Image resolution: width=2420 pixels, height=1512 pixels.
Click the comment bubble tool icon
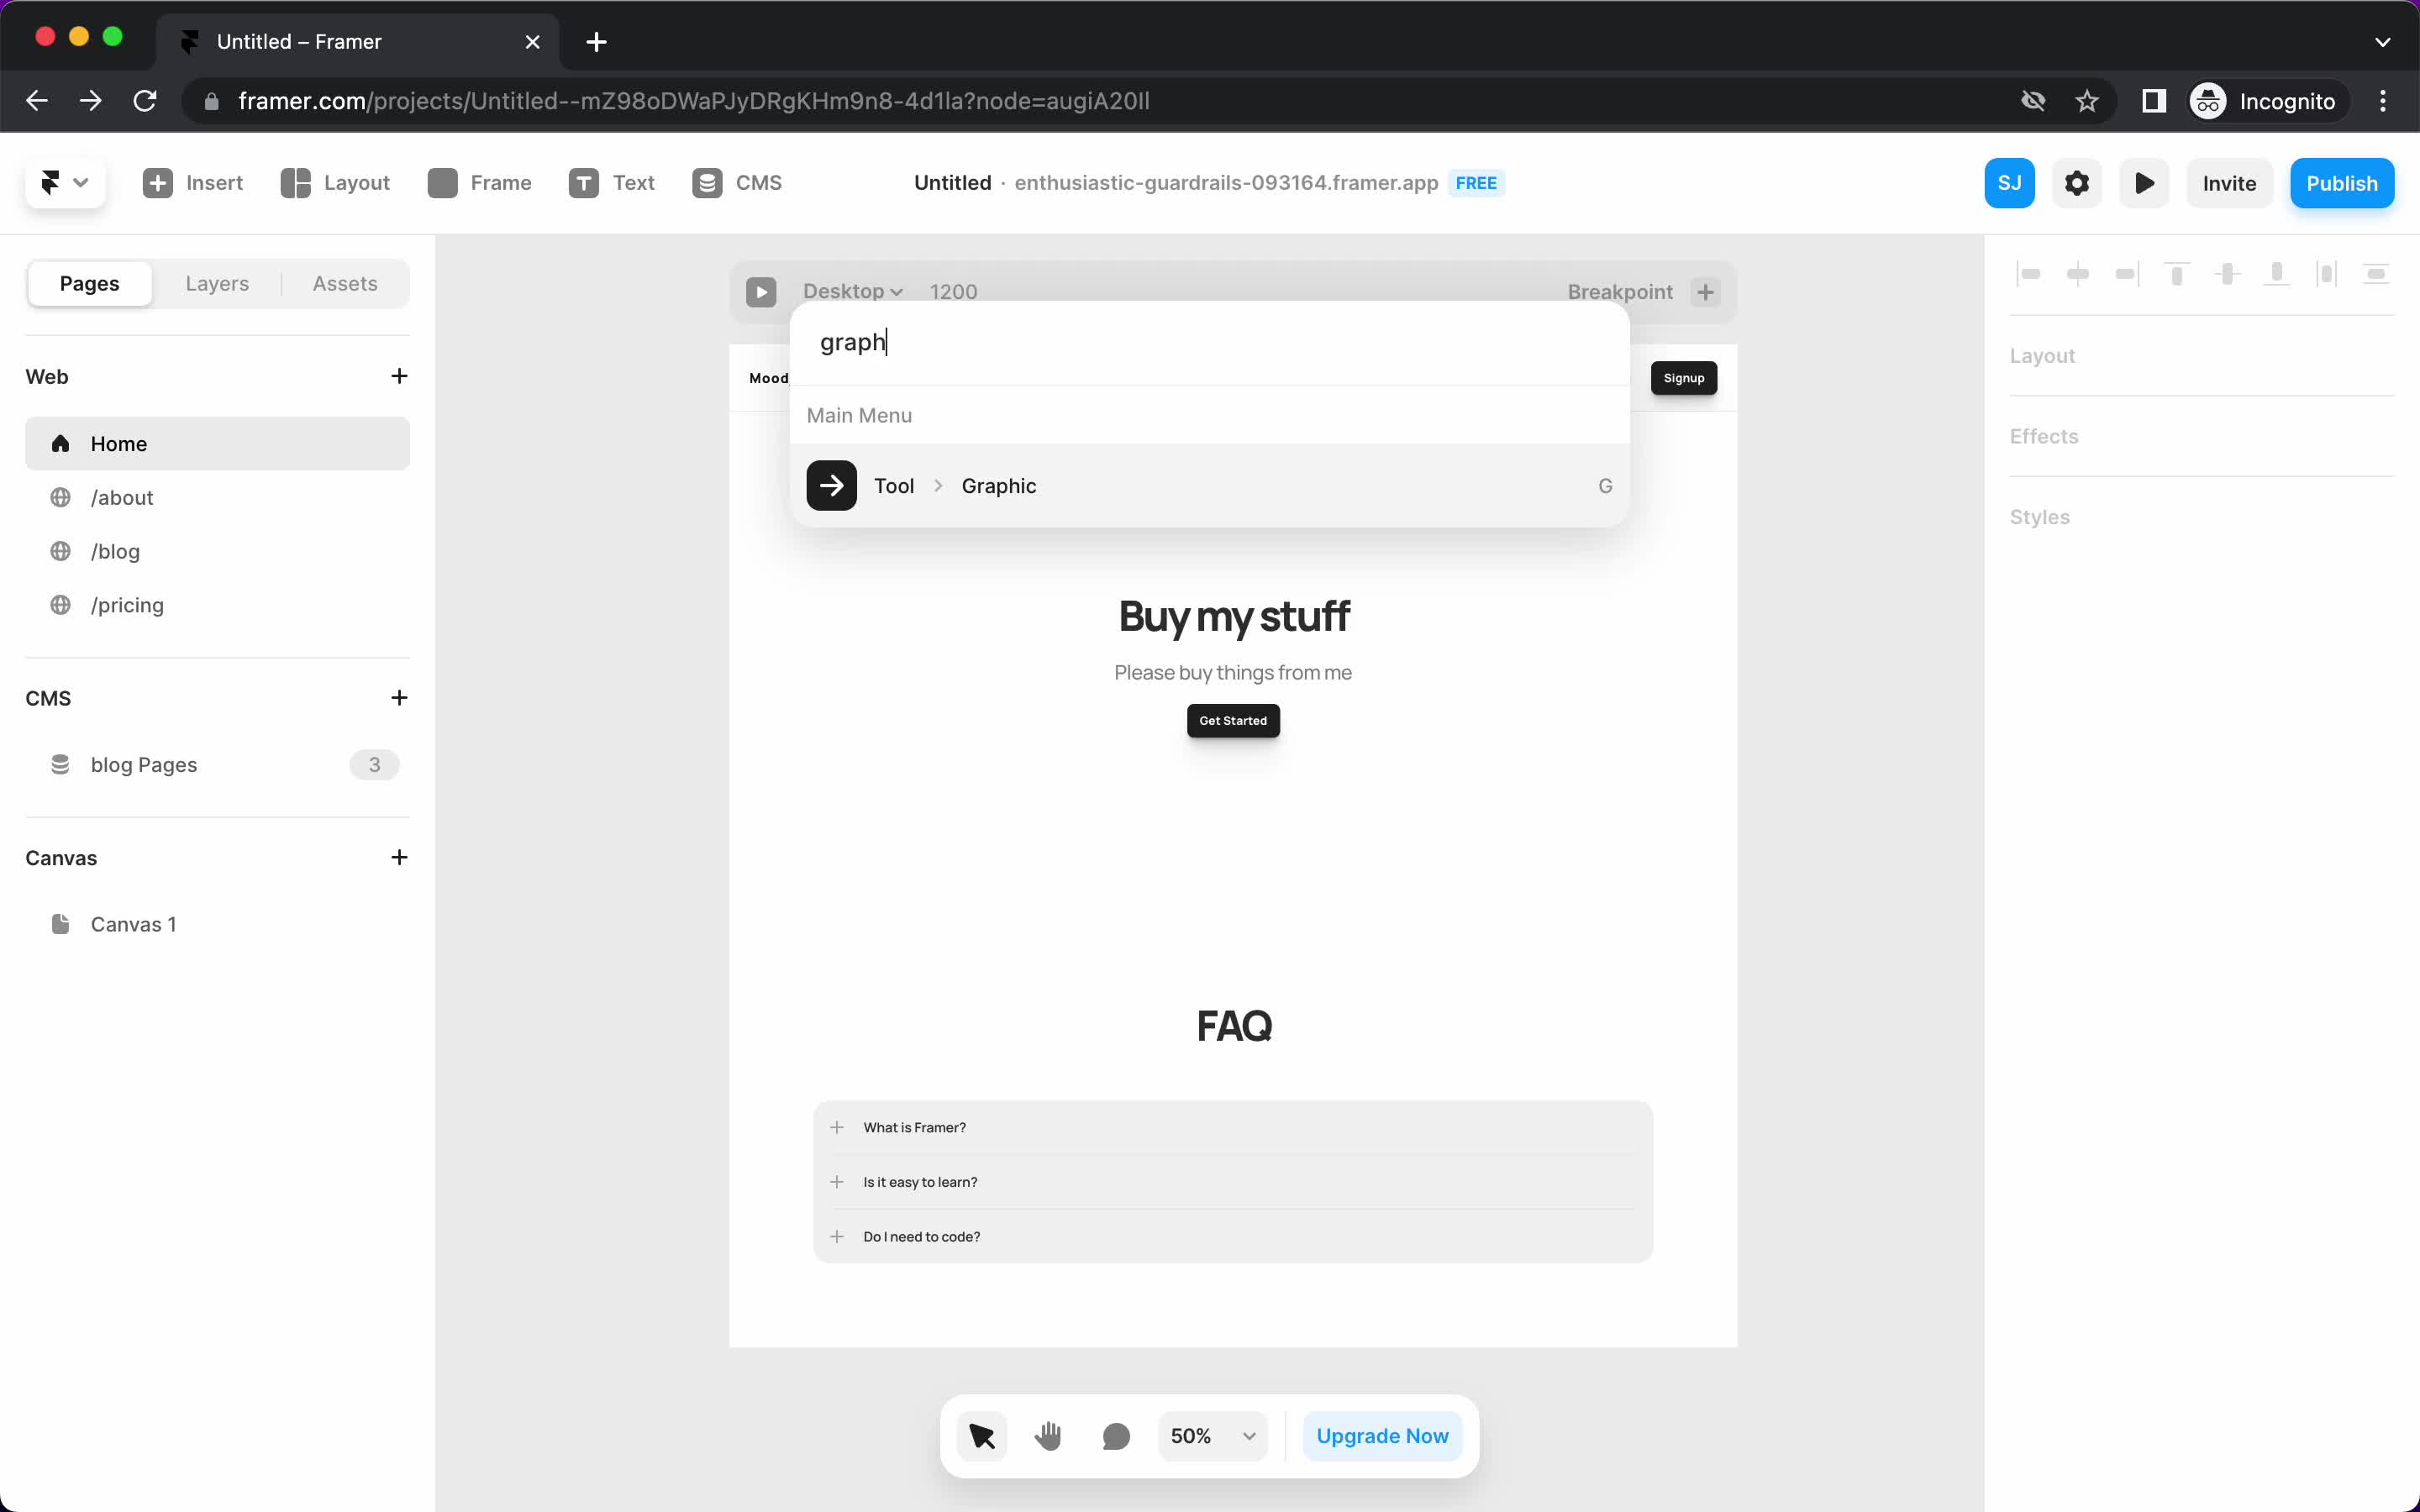click(1117, 1436)
